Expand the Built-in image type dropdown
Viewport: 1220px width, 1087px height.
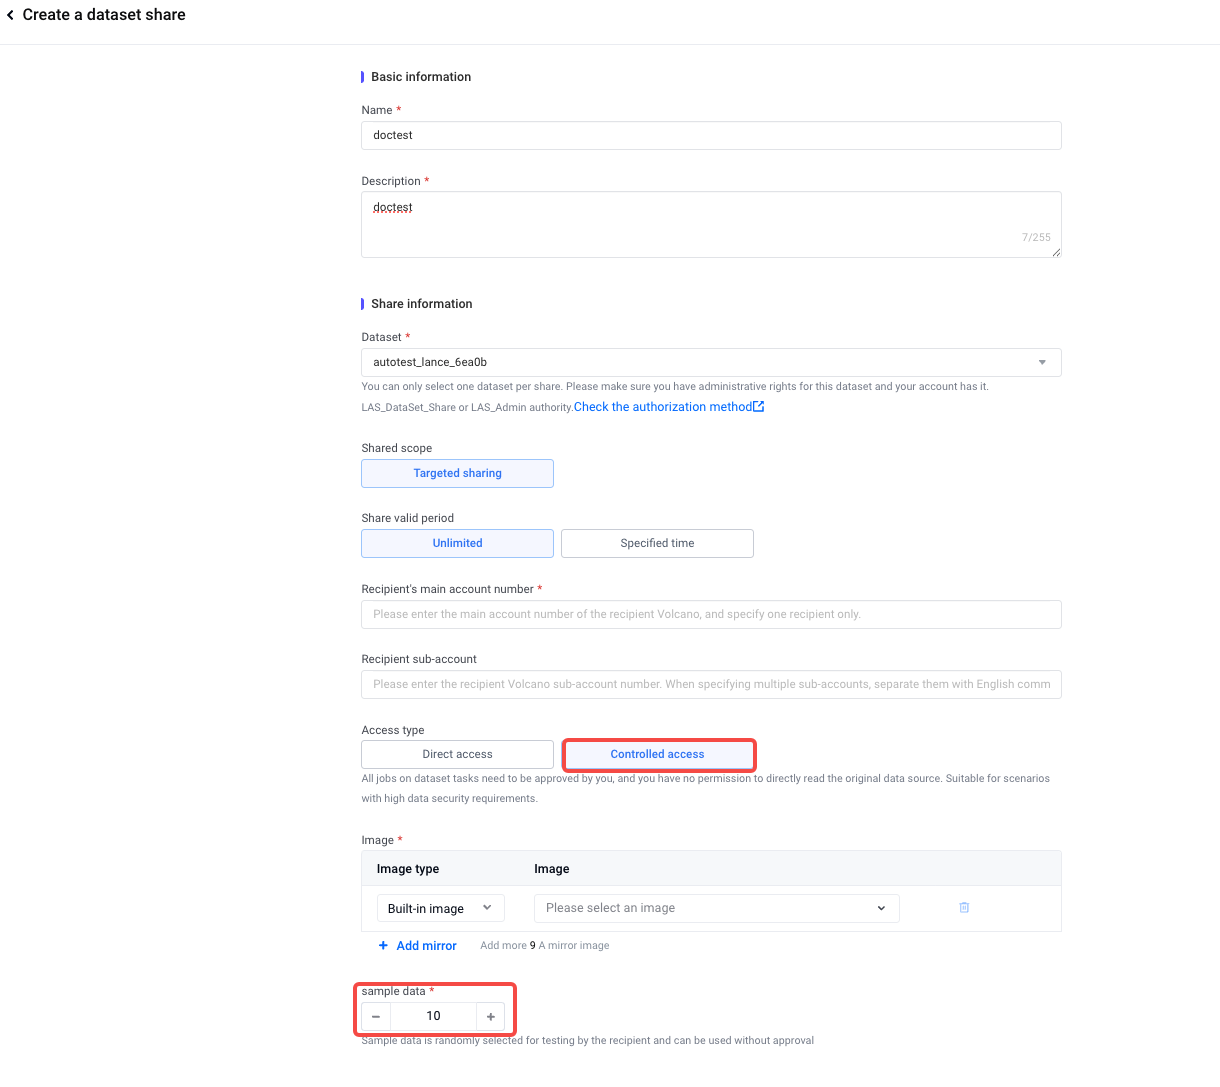click(440, 909)
